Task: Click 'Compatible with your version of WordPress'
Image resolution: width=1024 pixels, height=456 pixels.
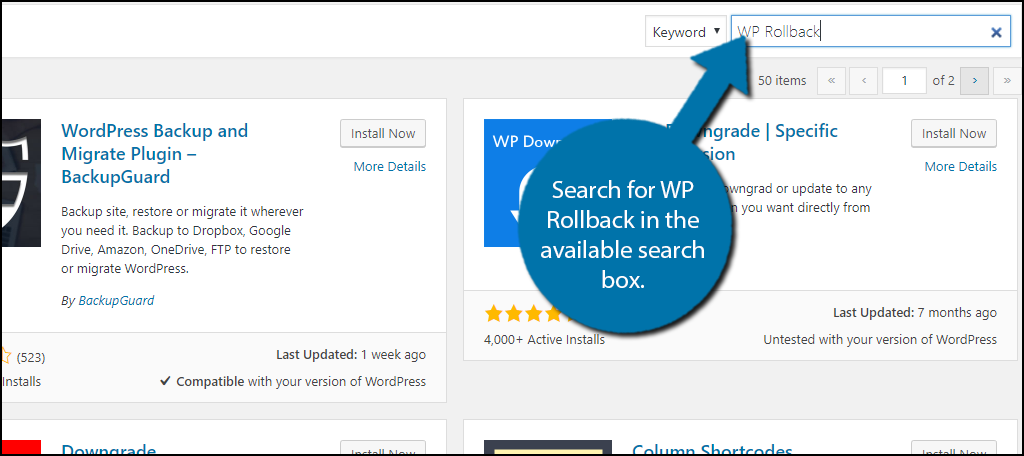Action: [293, 382]
